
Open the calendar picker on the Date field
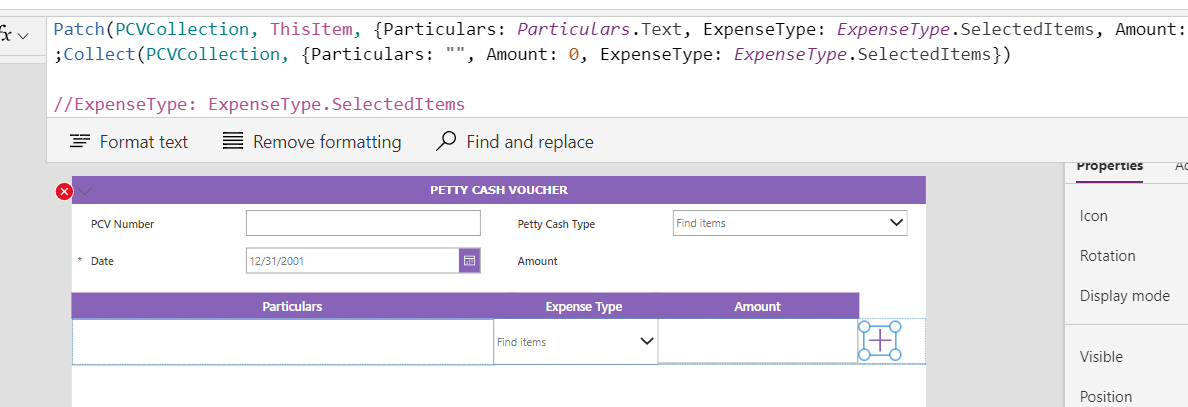[x=469, y=261]
